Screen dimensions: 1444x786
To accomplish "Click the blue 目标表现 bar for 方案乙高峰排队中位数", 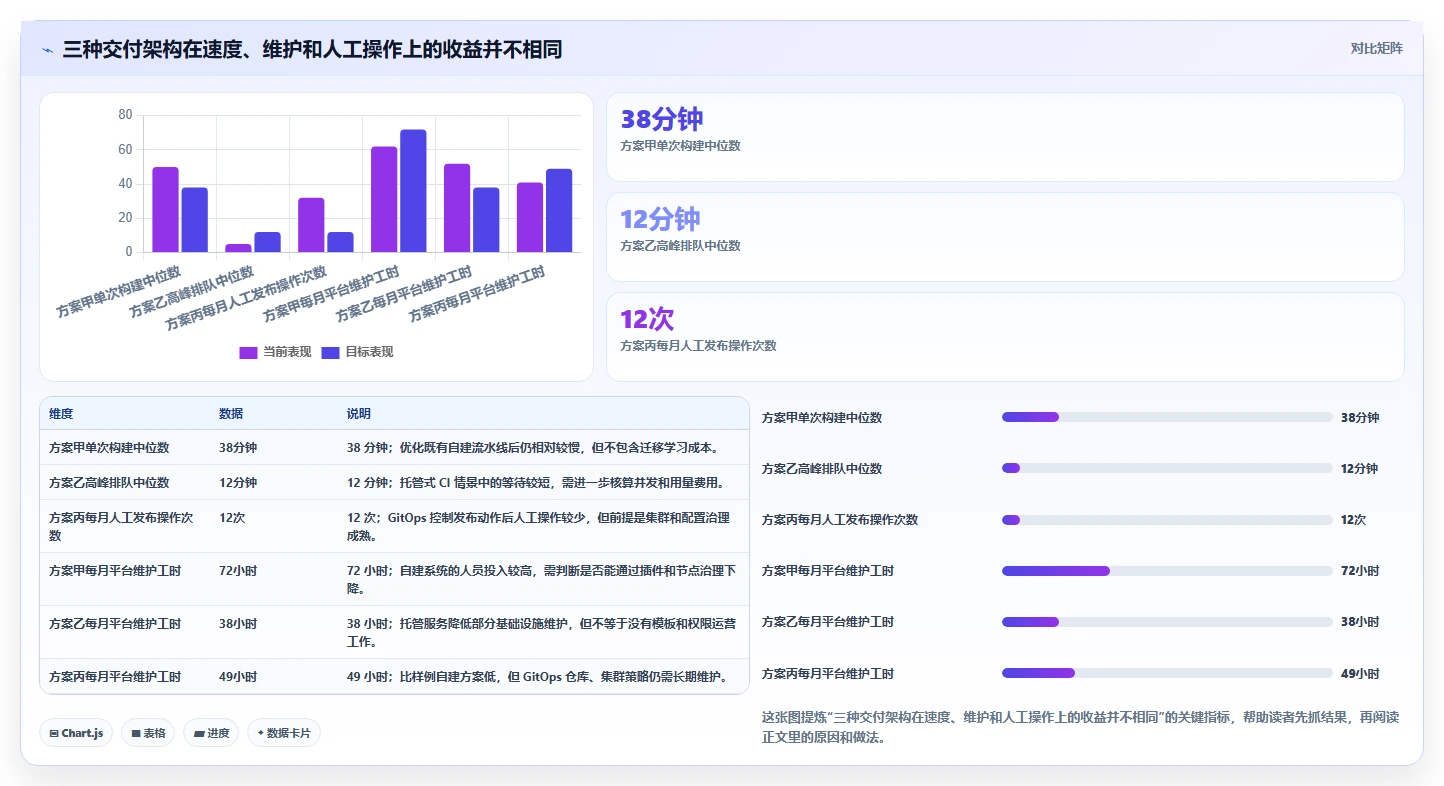I will click(x=267, y=242).
